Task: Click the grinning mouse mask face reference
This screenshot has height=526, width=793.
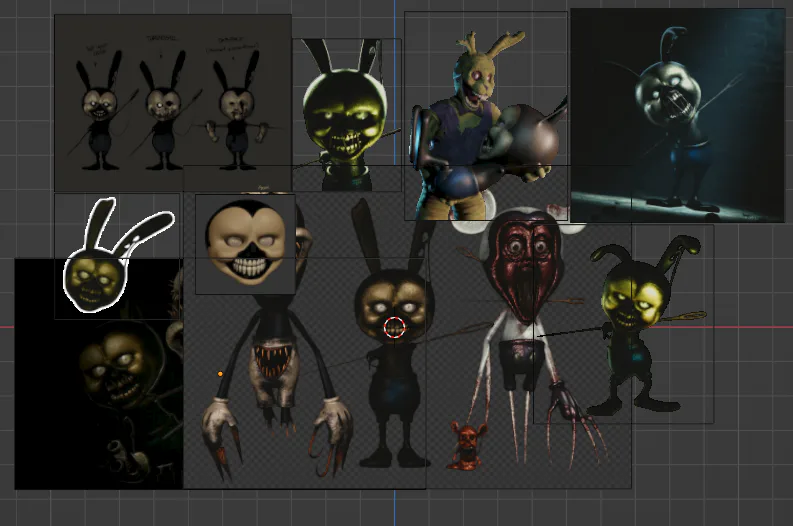Action: tap(245, 244)
